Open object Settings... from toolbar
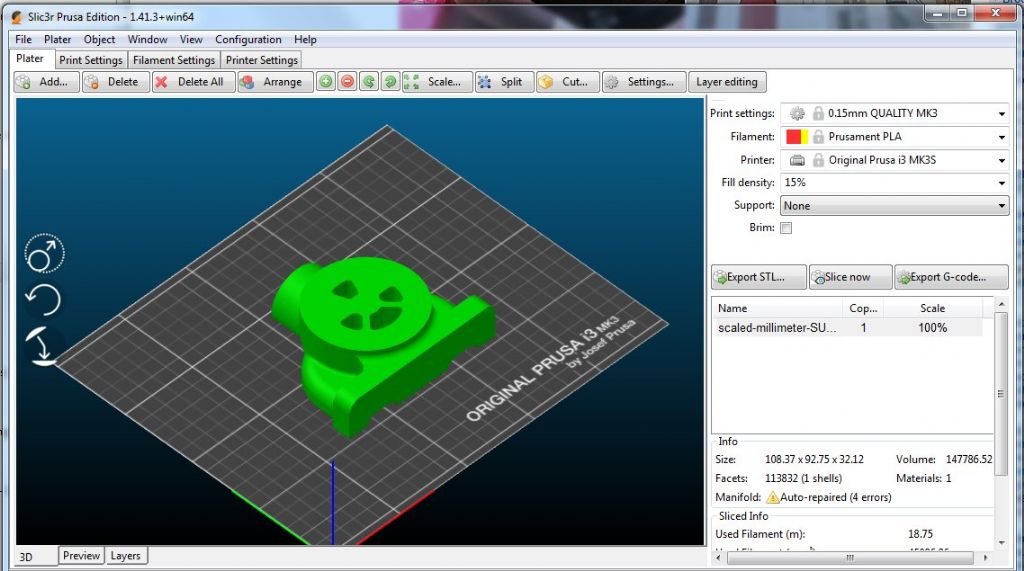1024x571 pixels. click(644, 82)
